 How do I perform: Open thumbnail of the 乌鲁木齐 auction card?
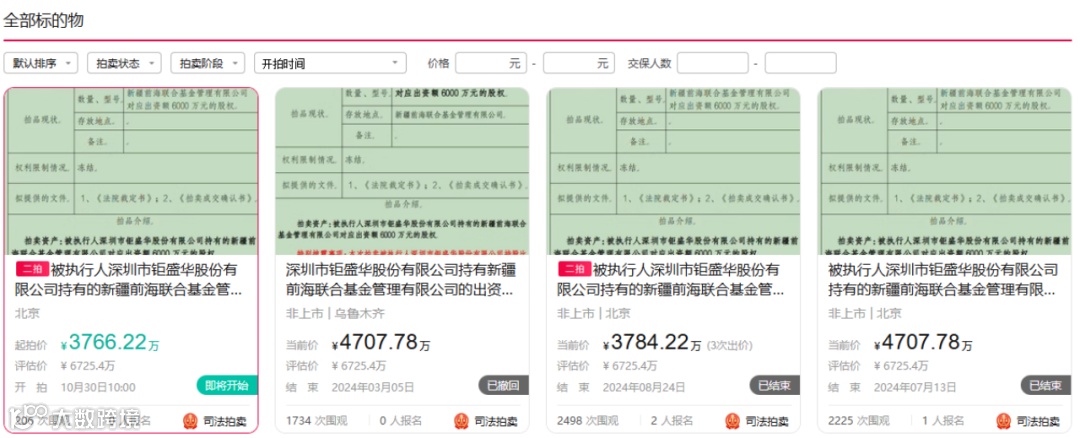(402, 171)
